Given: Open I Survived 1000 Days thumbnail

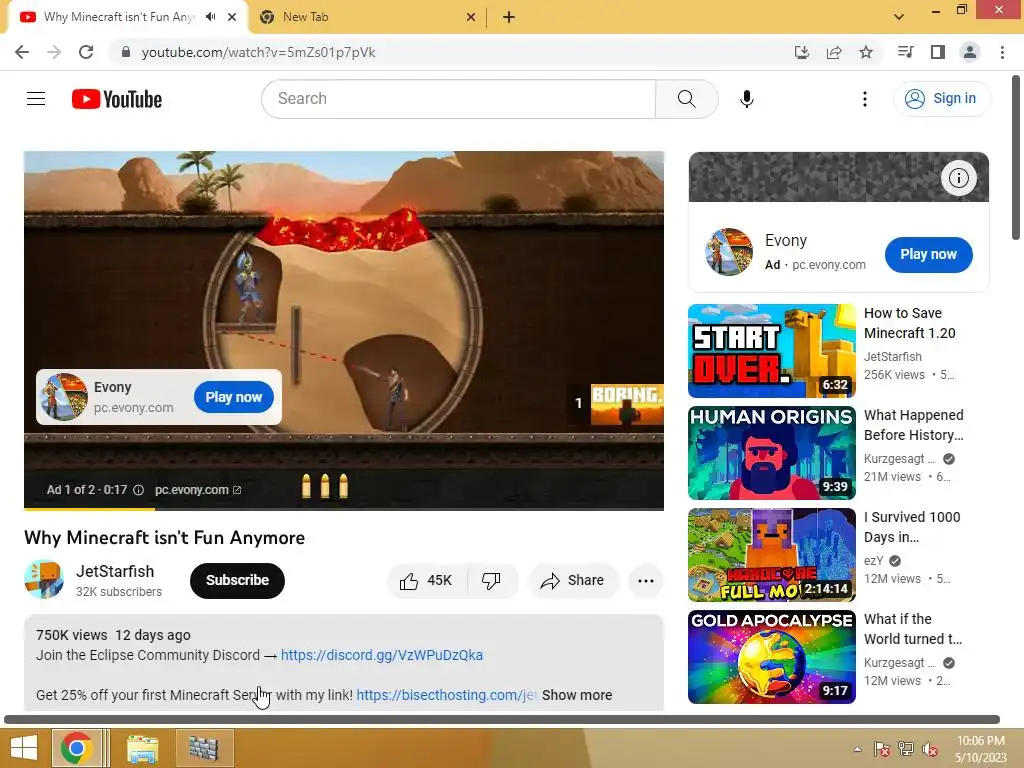Looking at the screenshot, I should click(x=771, y=554).
